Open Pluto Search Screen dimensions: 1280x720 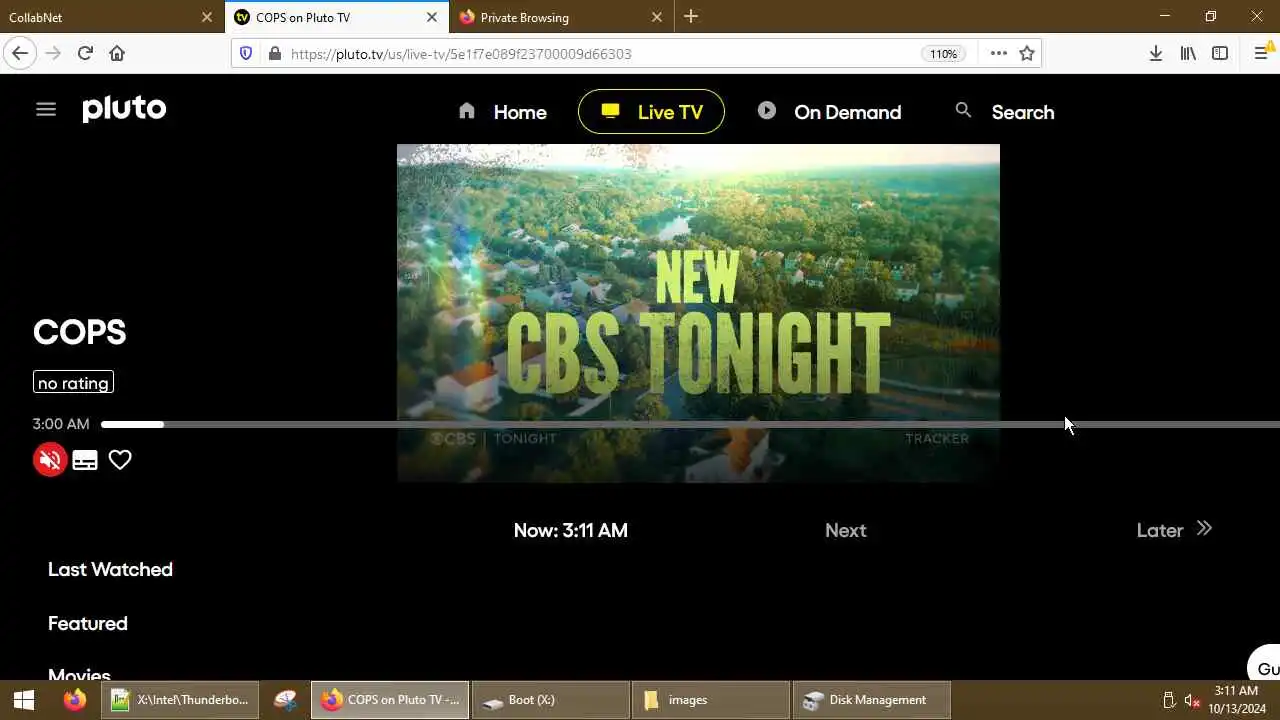point(1004,112)
